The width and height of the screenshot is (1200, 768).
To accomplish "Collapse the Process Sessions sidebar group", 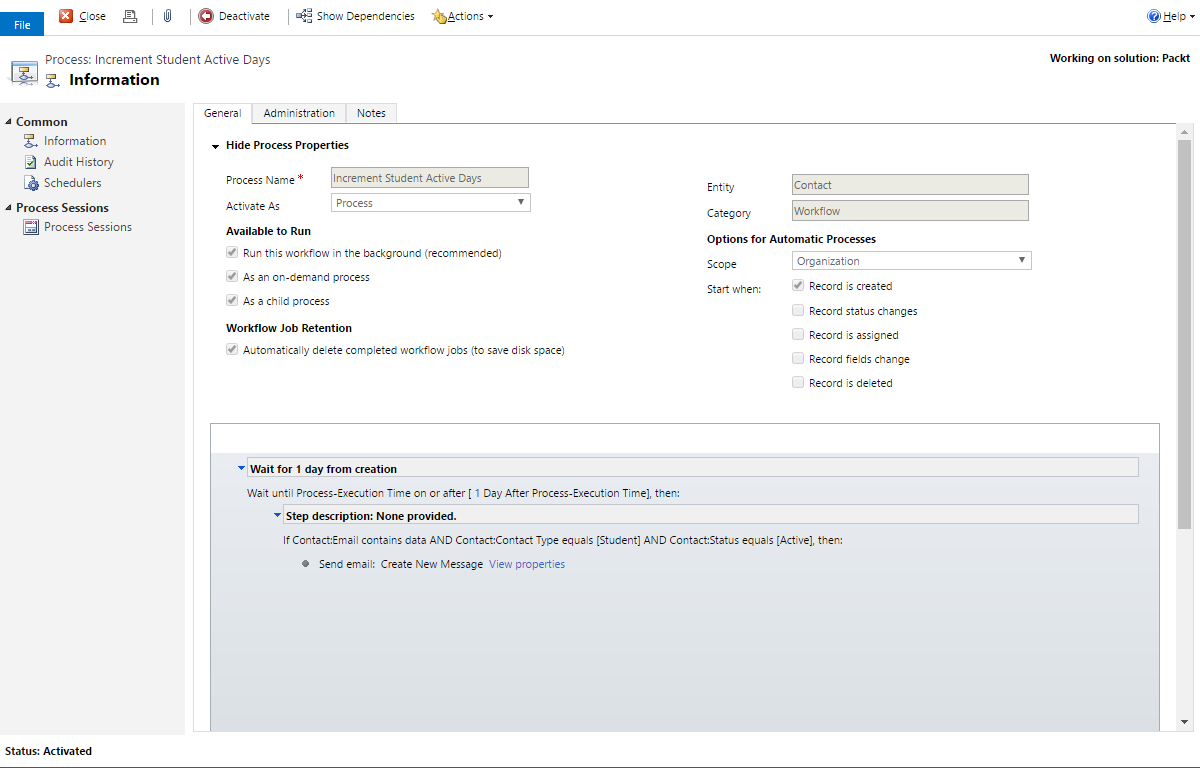I will [x=9, y=208].
